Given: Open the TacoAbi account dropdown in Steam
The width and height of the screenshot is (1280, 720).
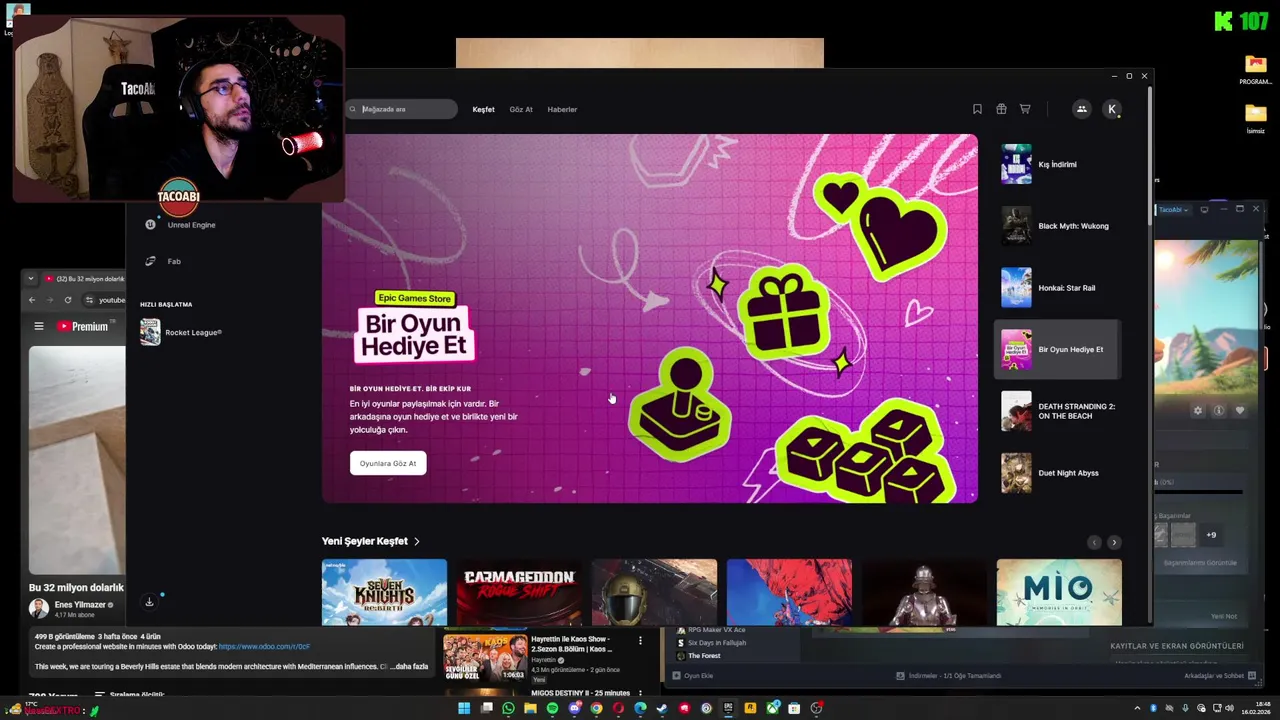Looking at the screenshot, I should (x=1173, y=210).
